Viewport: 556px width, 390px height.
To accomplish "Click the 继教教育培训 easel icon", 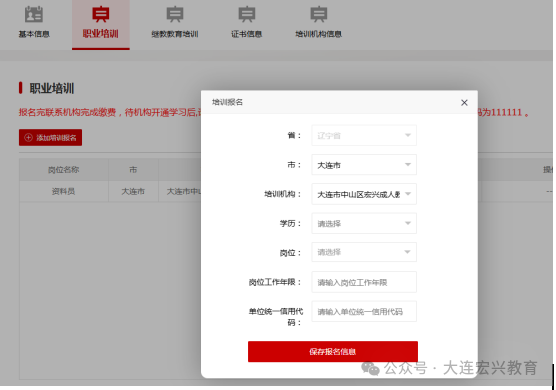I will coord(175,14).
